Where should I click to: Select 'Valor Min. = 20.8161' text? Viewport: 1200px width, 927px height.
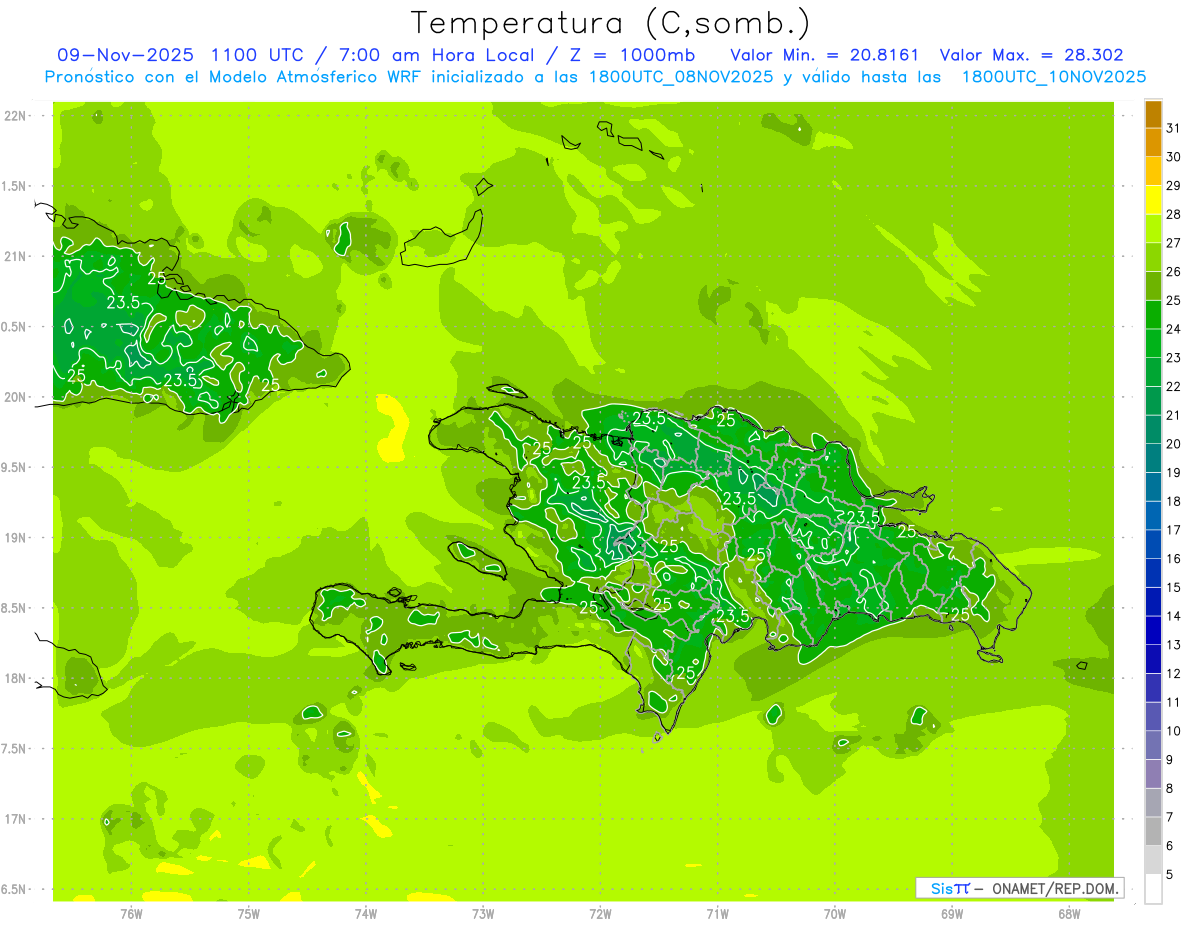[824, 55]
